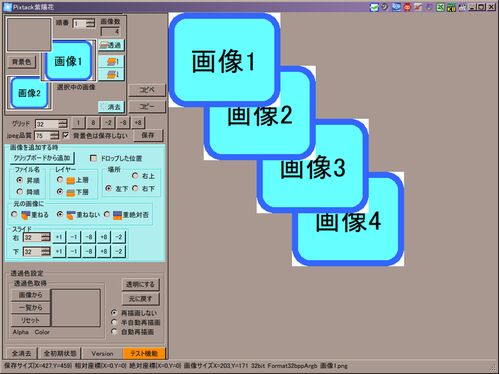Click the 上層 upper-layer icon
Viewport: 500px width, 374px height.
point(70,180)
